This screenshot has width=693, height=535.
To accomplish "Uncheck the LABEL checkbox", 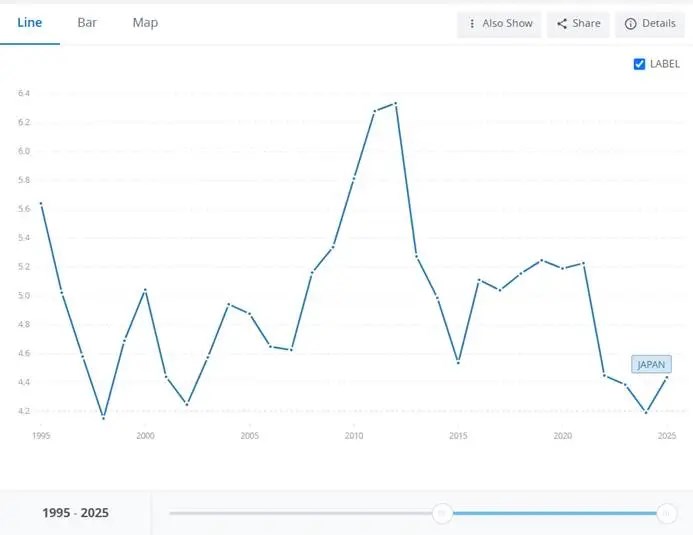I will (639, 64).
